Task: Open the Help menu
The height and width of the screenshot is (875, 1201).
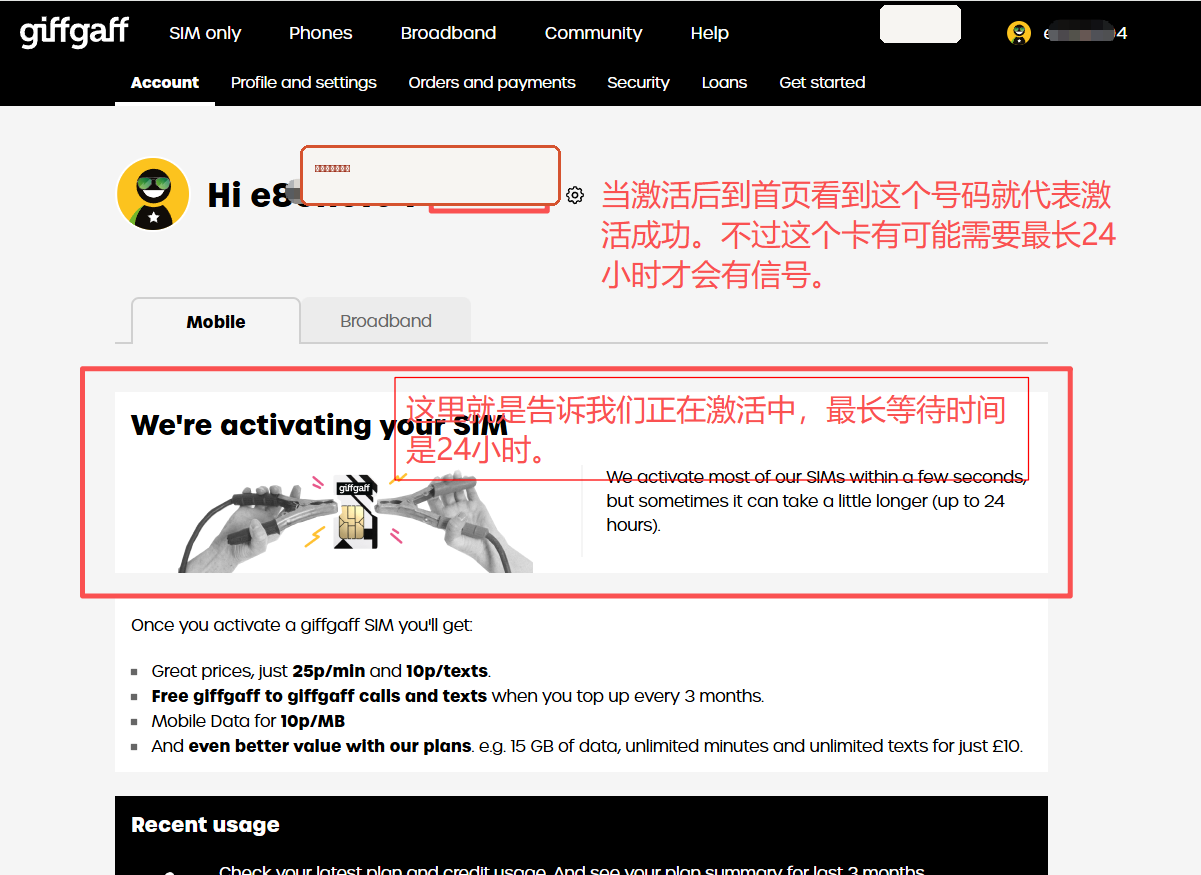Action: (709, 33)
